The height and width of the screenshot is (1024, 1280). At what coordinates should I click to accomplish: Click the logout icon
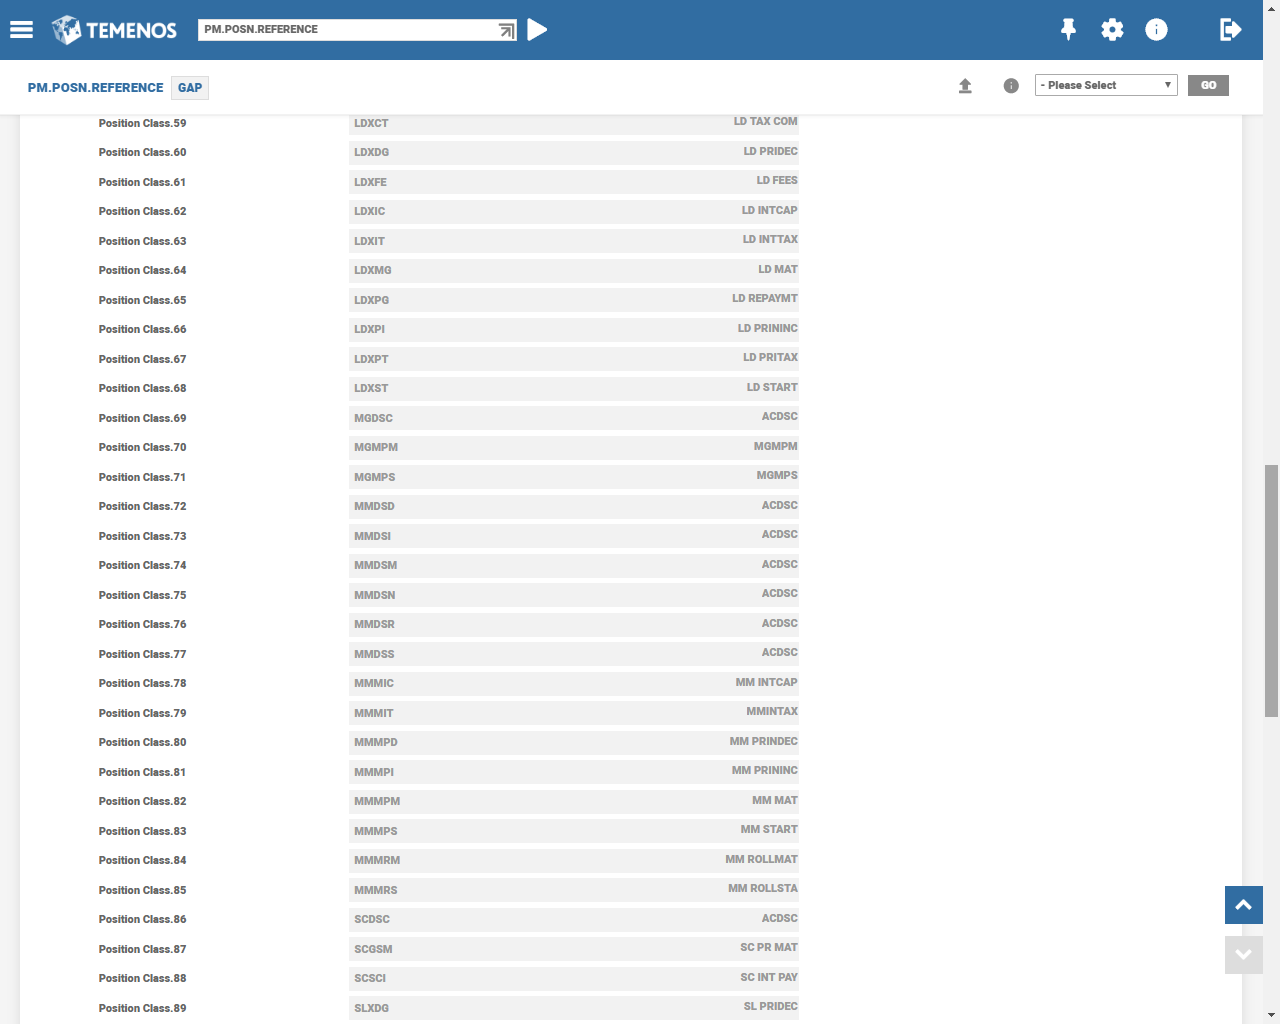[1230, 30]
